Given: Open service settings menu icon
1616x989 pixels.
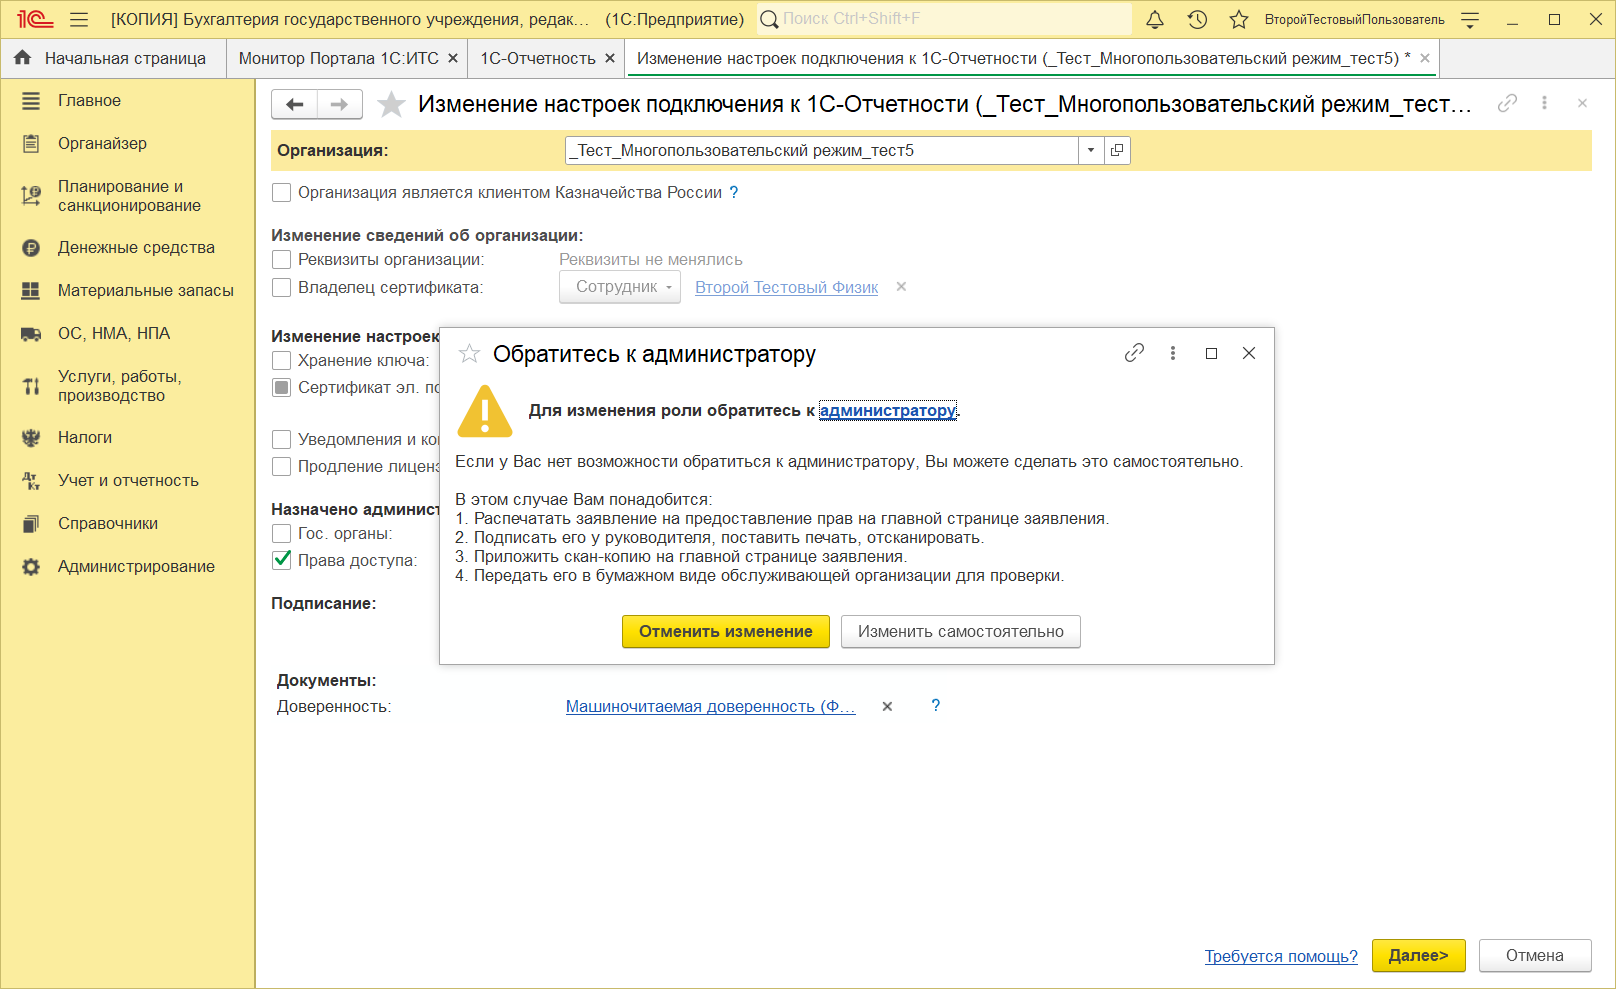Looking at the screenshot, I should pos(1470,19).
